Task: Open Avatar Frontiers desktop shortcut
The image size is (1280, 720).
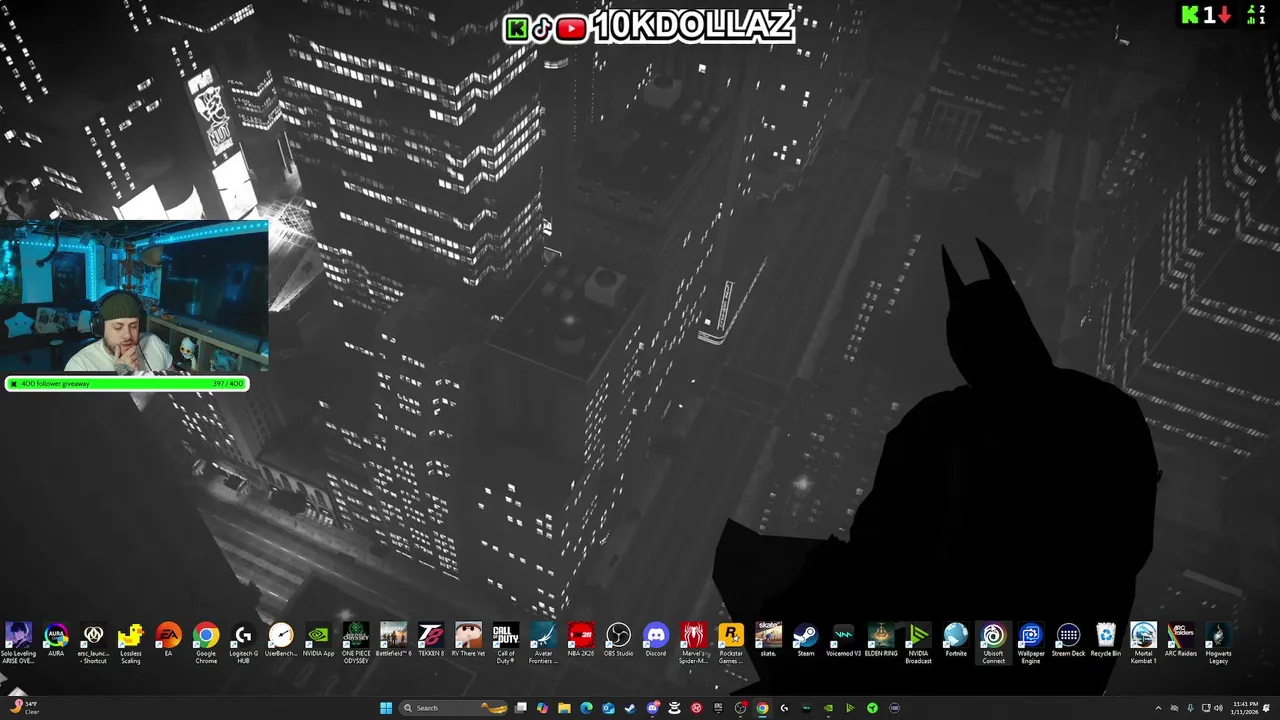Action: pyautogui.click(x=543, y=643)
